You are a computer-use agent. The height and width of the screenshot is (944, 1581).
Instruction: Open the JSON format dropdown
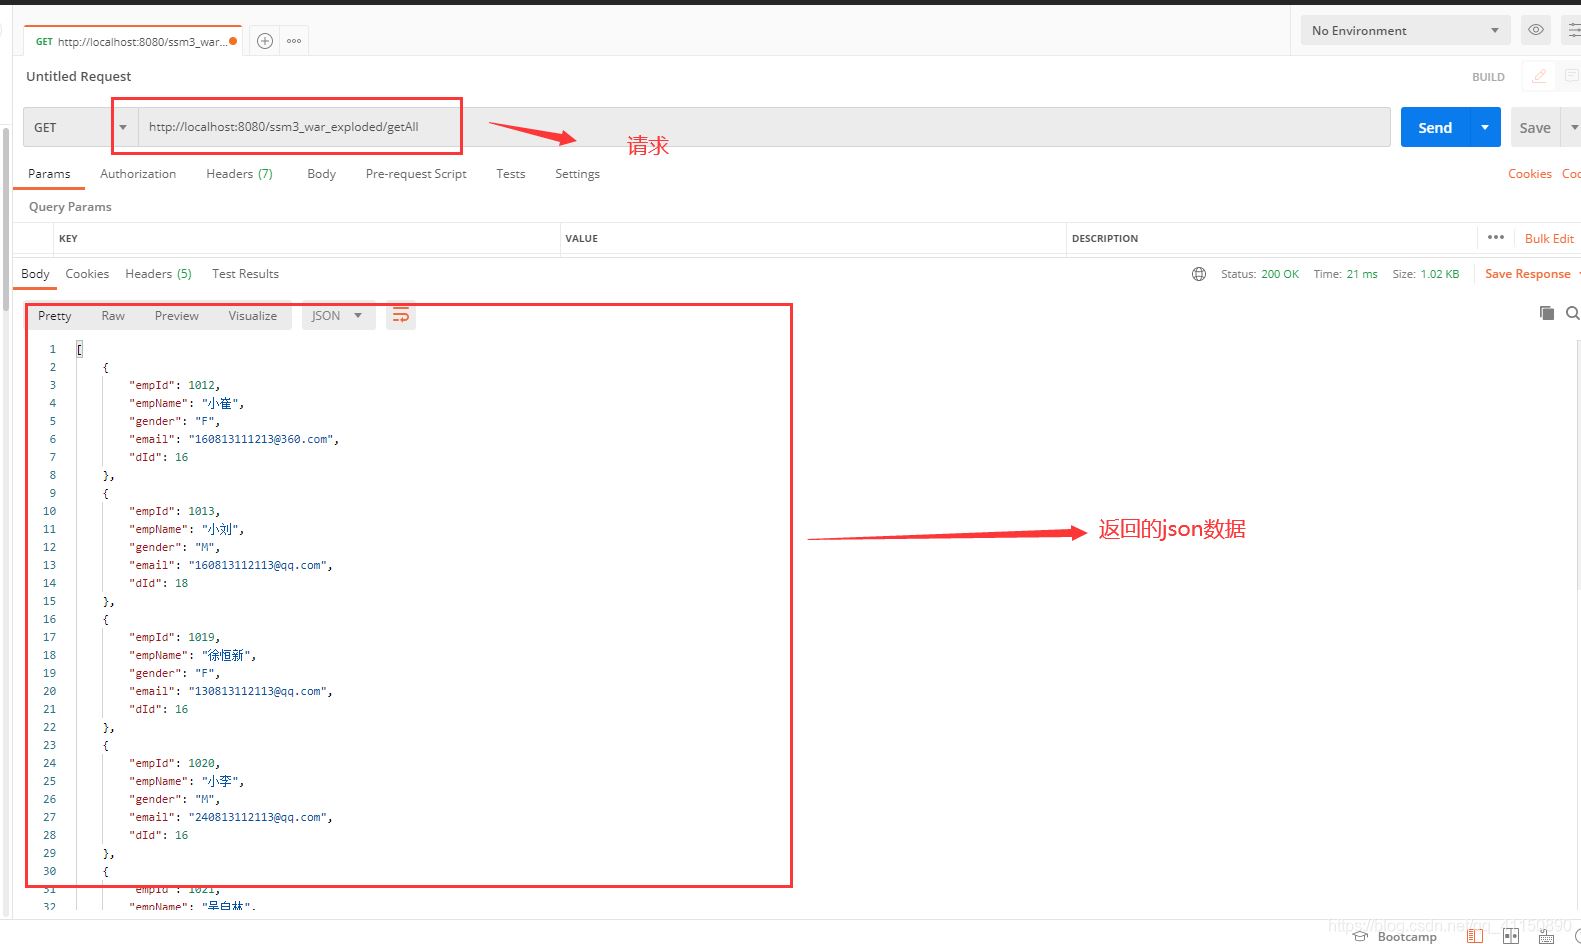[338, 316]
